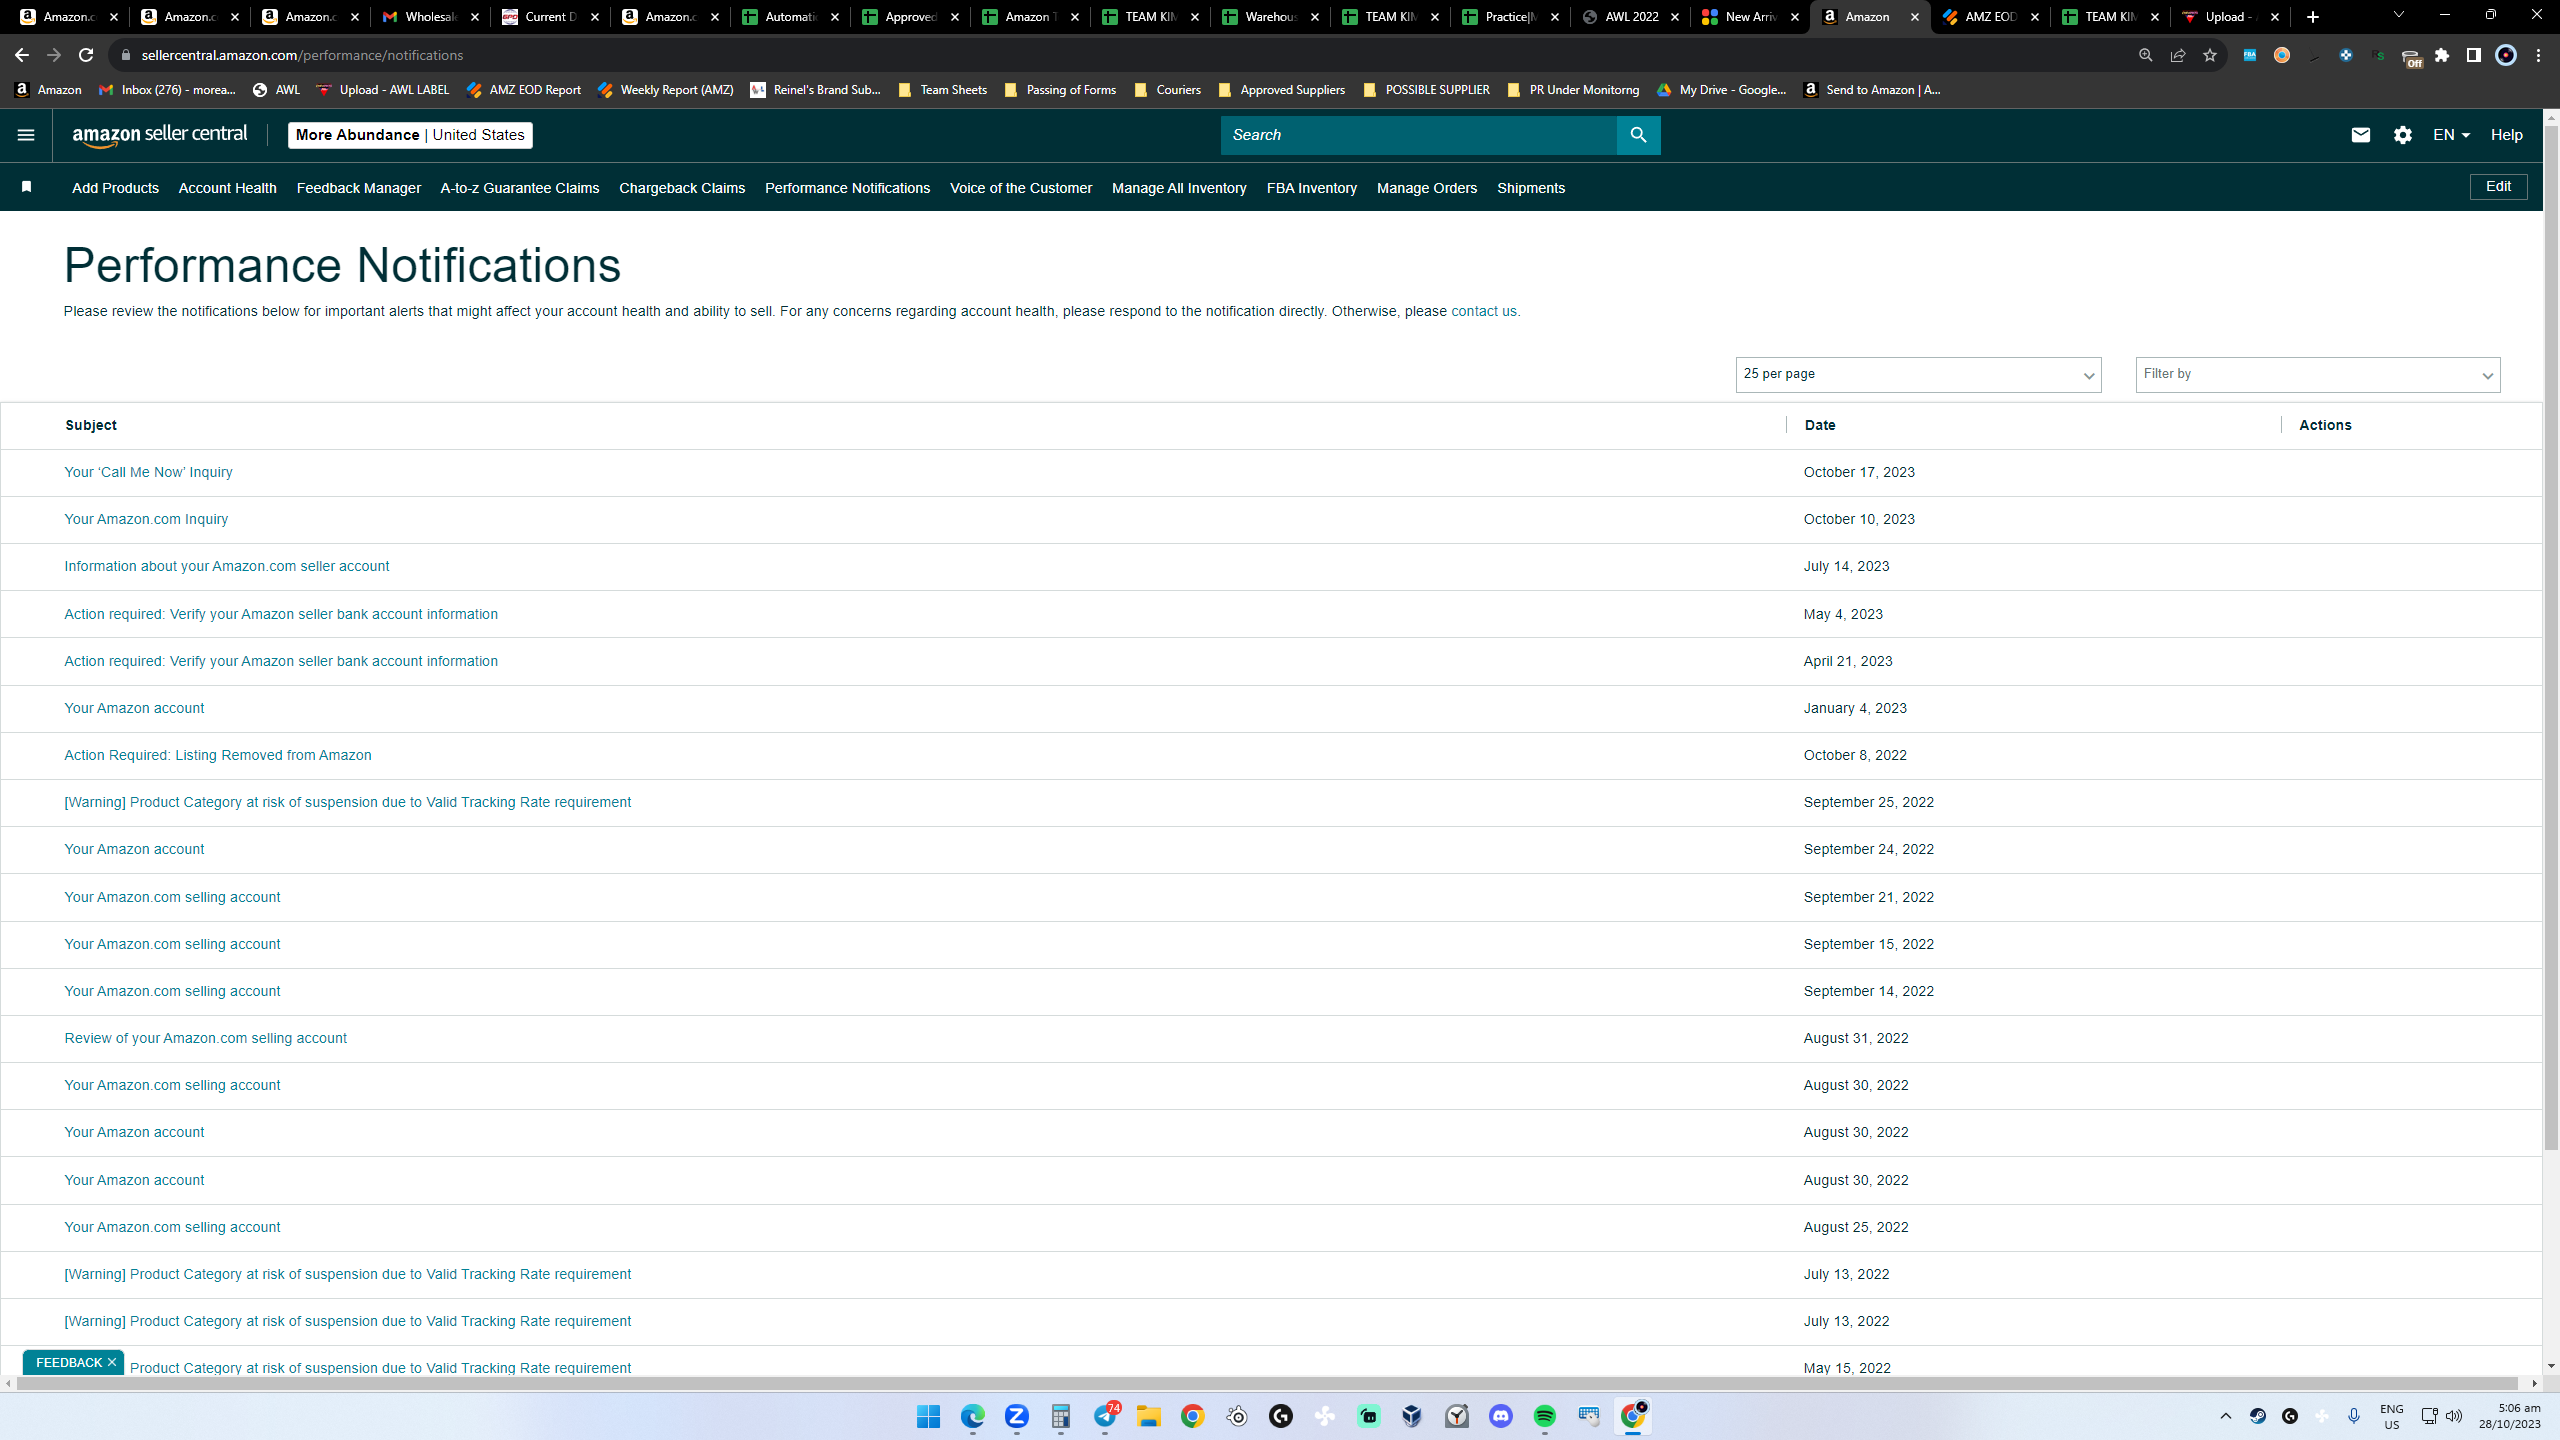Open Voice of the Customer

[1020, 188]
